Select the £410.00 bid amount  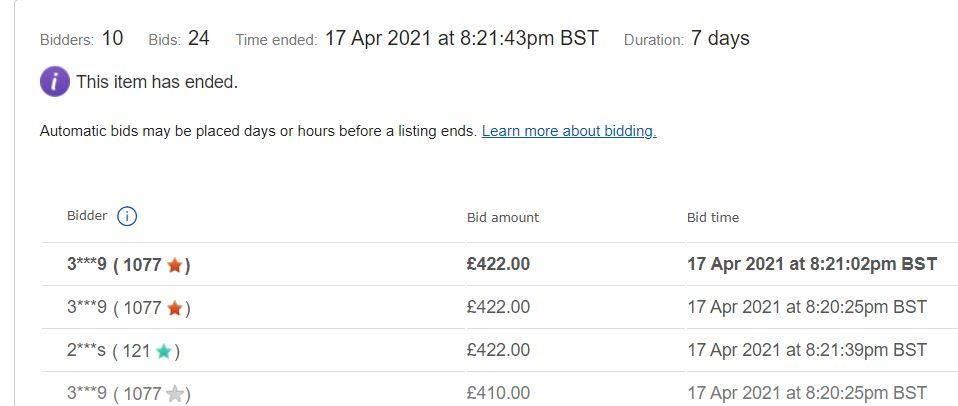click(498, 393)
